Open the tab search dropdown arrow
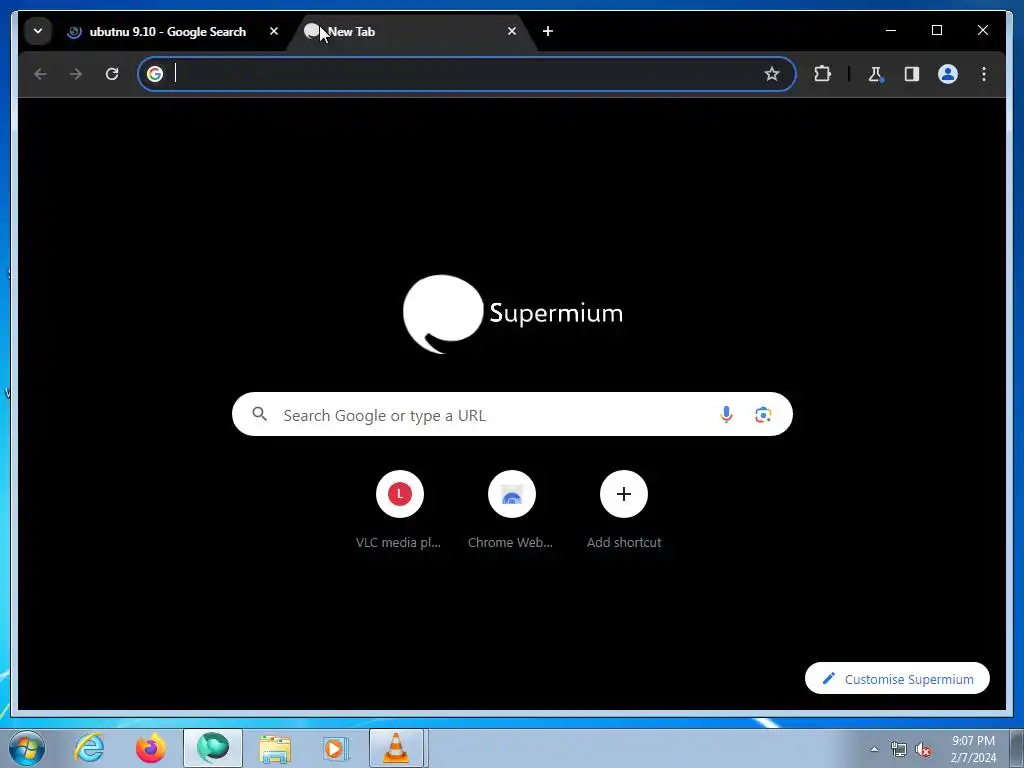The height and width of the screenshot is (768, 1024). (38, 31)
